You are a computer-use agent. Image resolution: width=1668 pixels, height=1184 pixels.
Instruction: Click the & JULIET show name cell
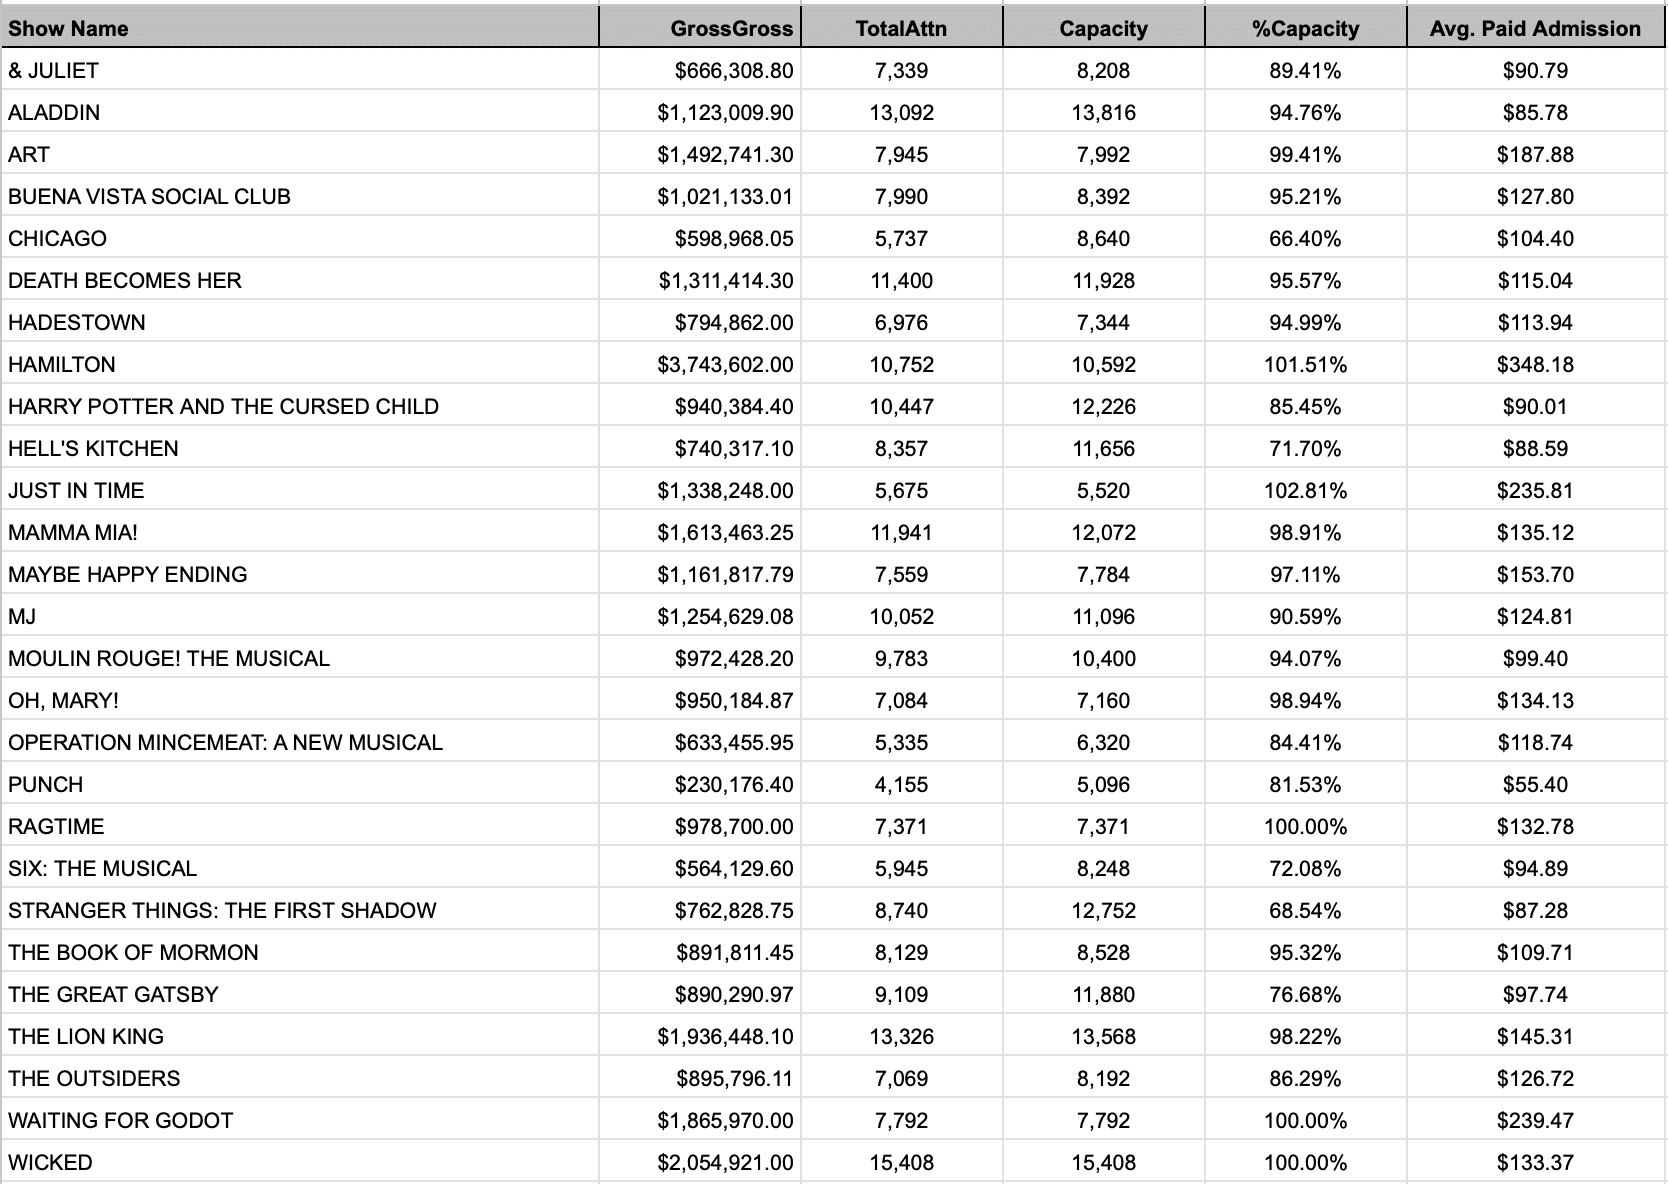[x=53, y=70]
